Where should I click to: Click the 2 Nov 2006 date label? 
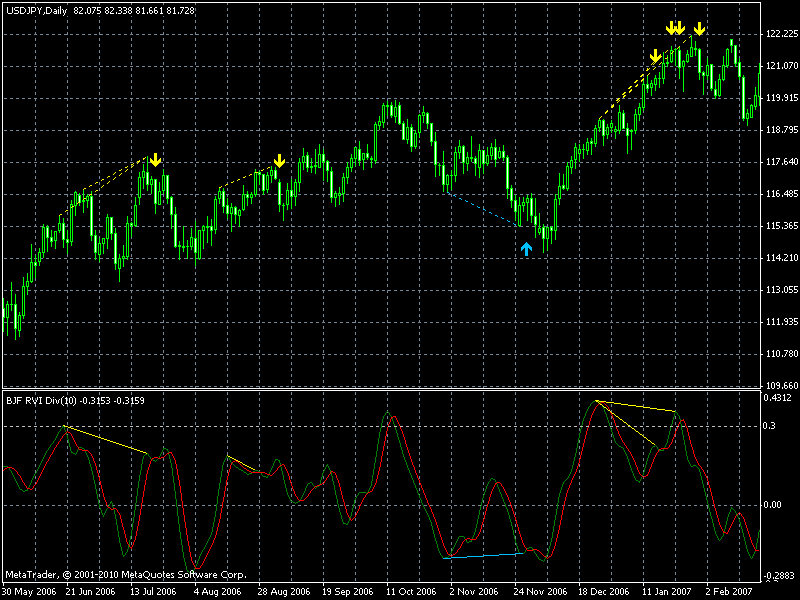coord(473,592)
